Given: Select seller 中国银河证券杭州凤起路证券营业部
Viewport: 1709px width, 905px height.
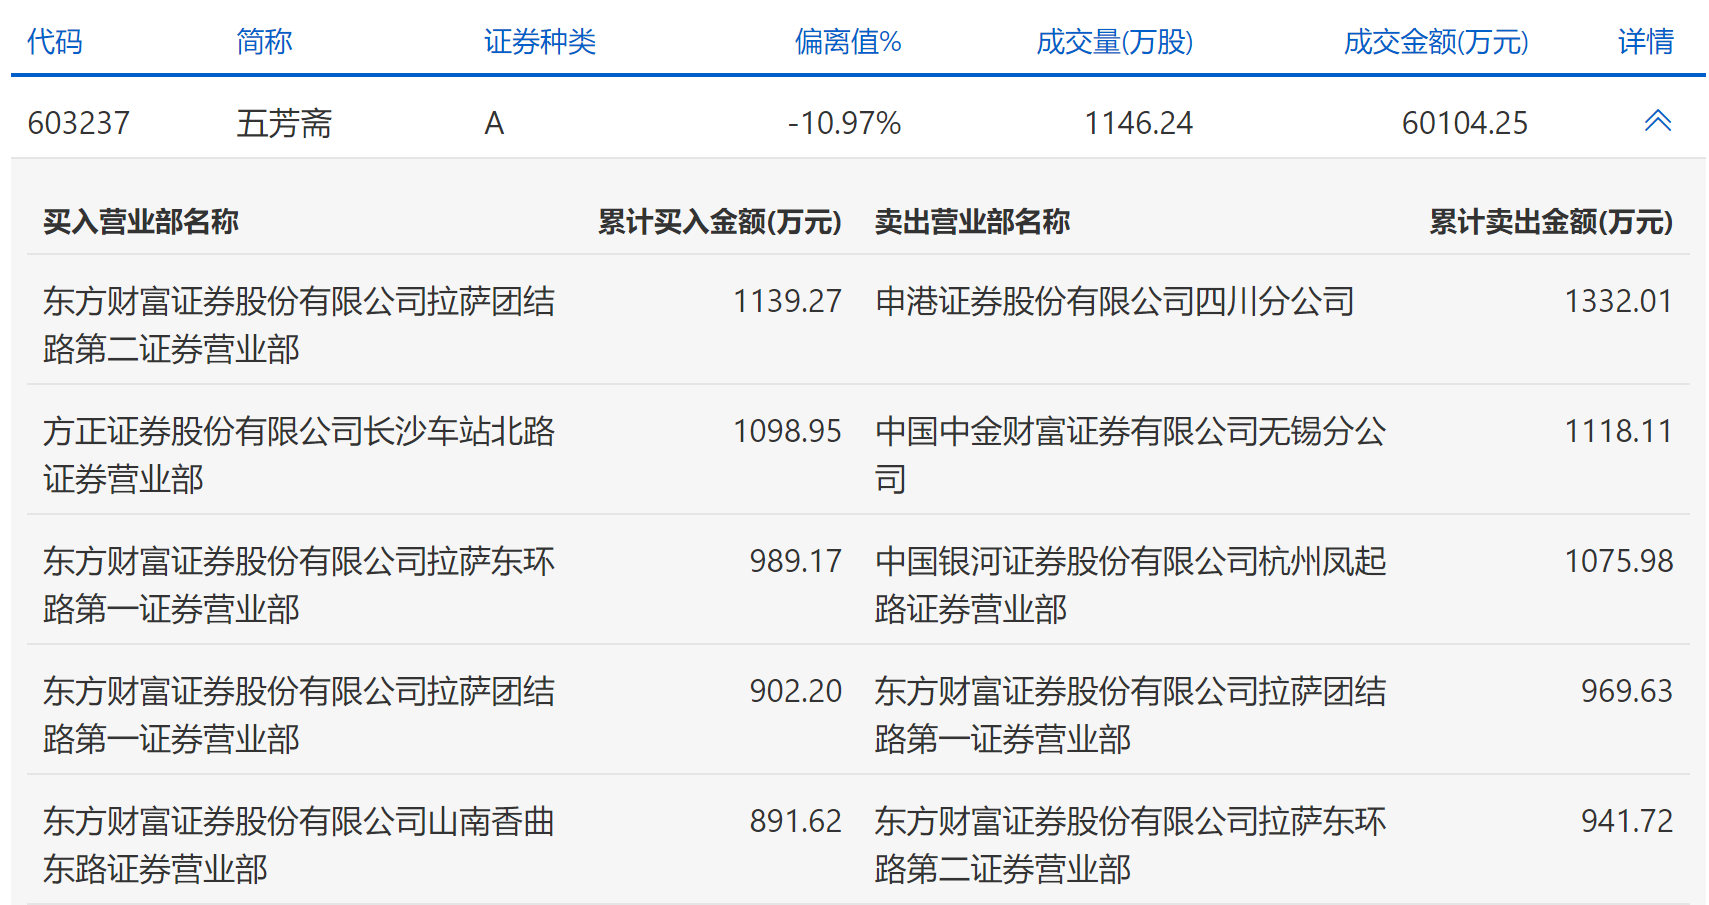Looking at the screenshot, I should coord(1131,585).
